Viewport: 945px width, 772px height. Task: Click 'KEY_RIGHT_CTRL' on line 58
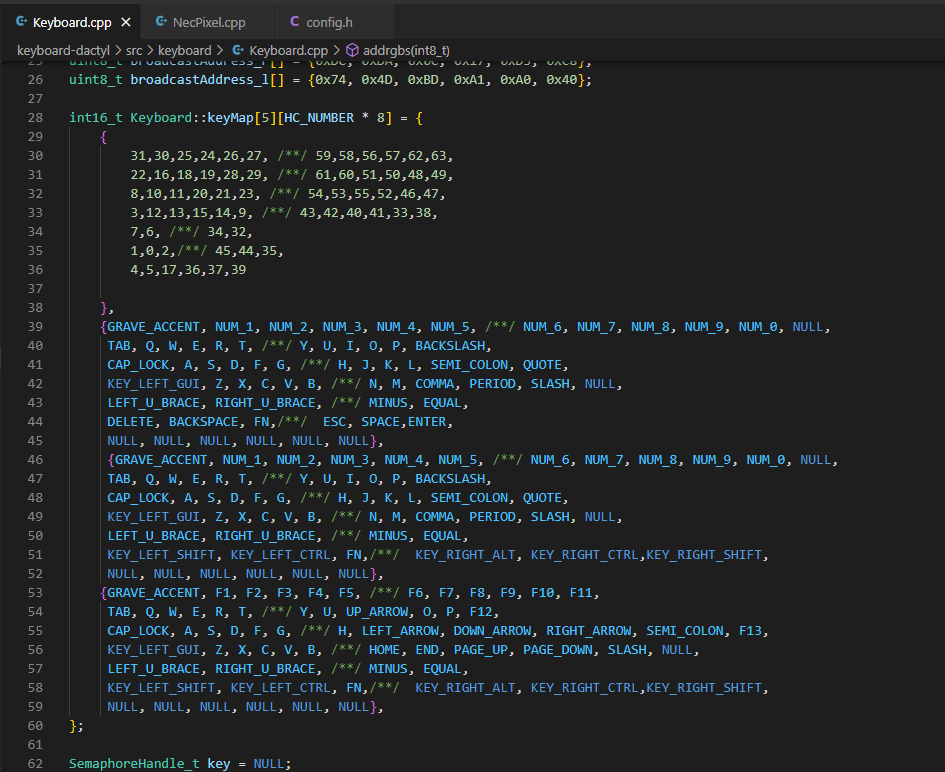tap(585, 688)
